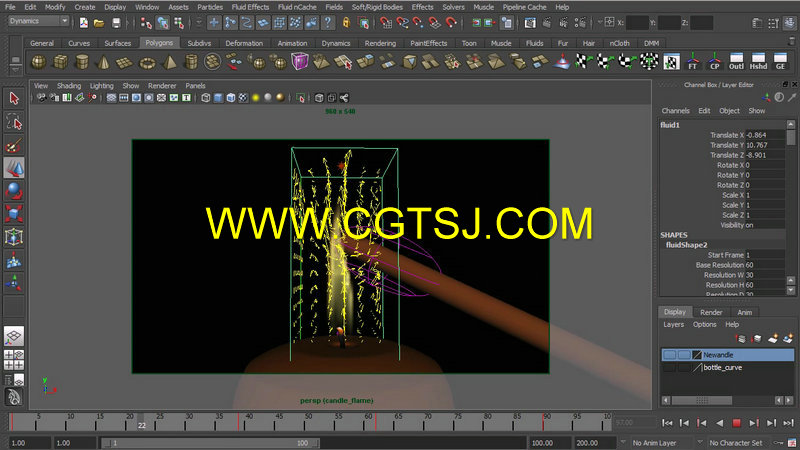Click Translate X value field

click(764, 135)
